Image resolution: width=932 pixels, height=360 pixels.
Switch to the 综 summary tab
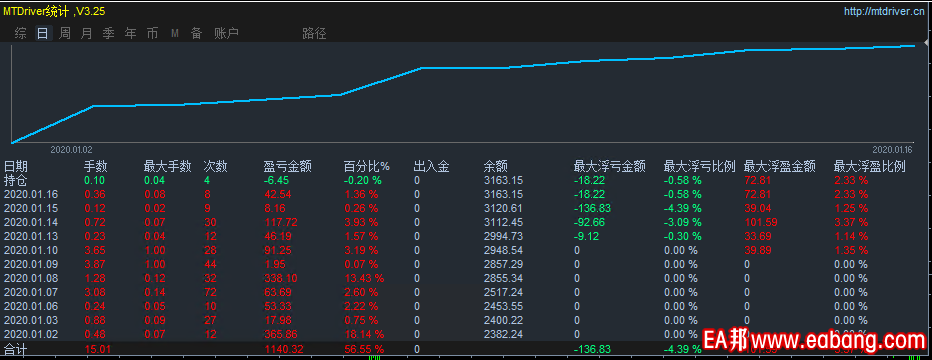(20, 34)
